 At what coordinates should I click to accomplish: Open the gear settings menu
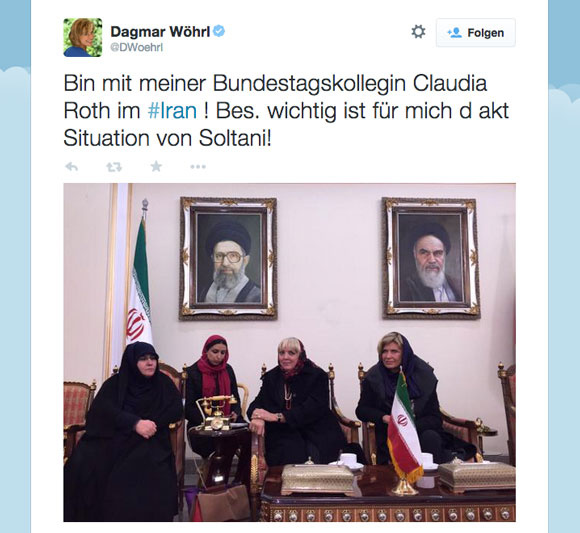coord(418,32)
